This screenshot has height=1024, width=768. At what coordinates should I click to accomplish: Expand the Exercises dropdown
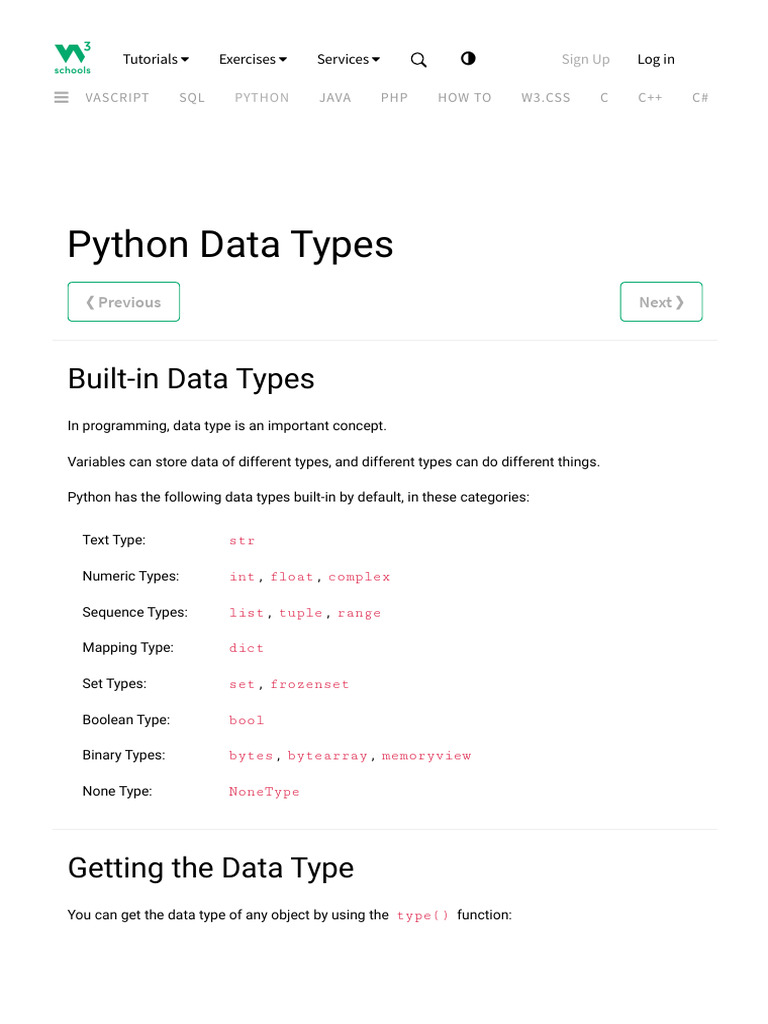[253, 59]
